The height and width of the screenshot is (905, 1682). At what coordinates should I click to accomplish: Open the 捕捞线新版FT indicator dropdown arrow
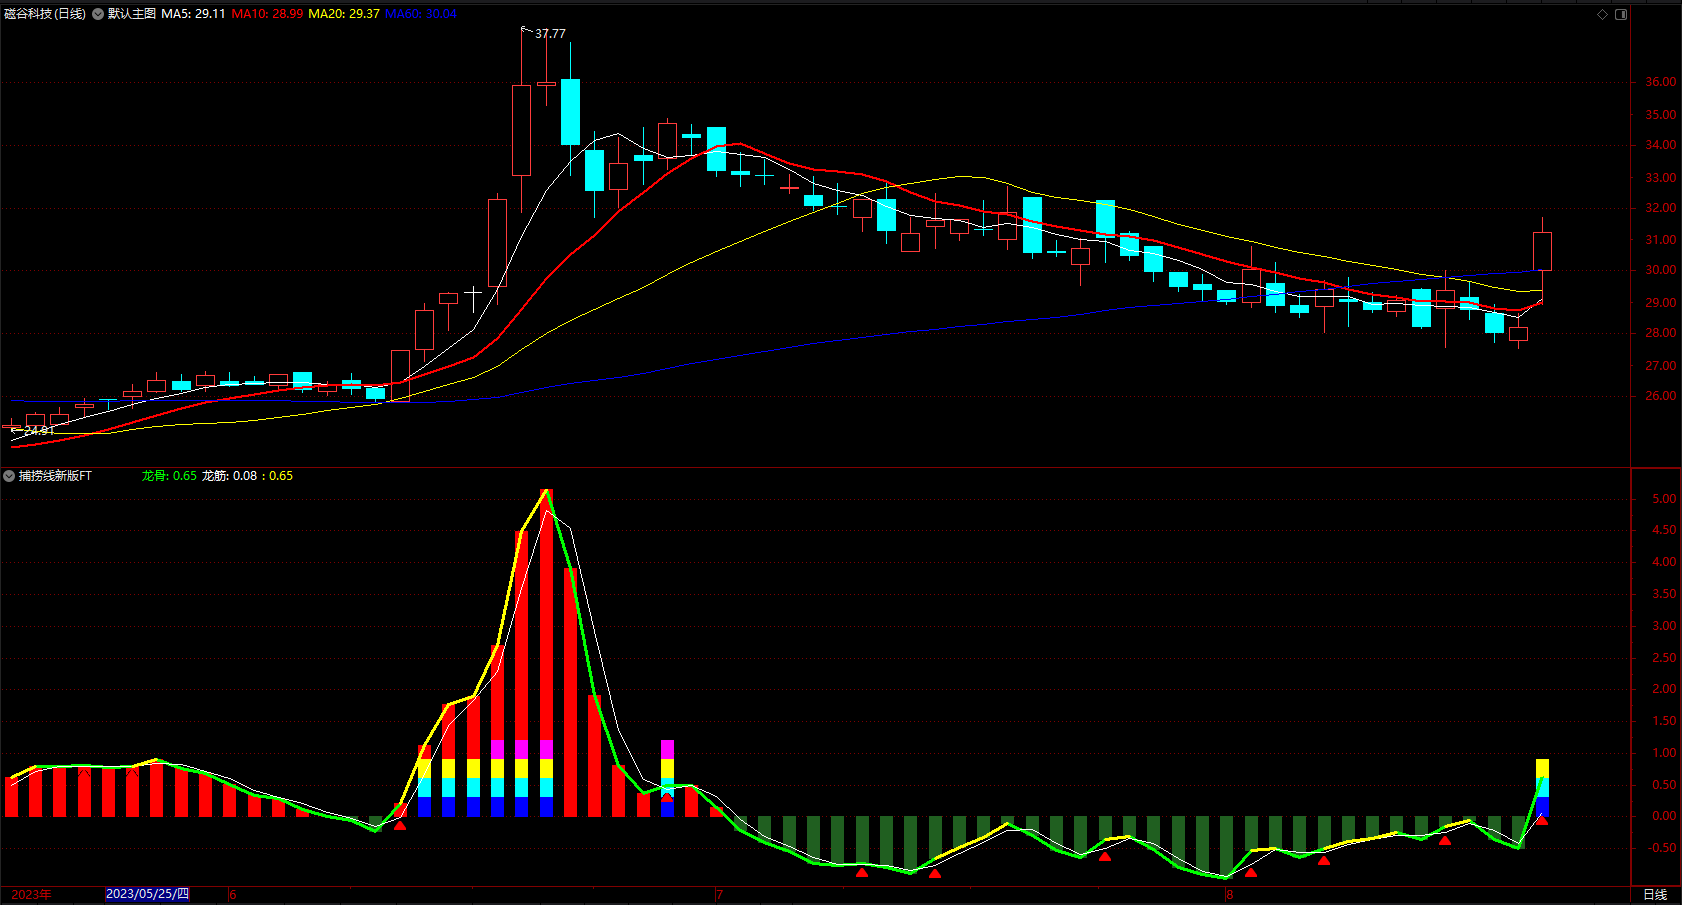(10, 476)
